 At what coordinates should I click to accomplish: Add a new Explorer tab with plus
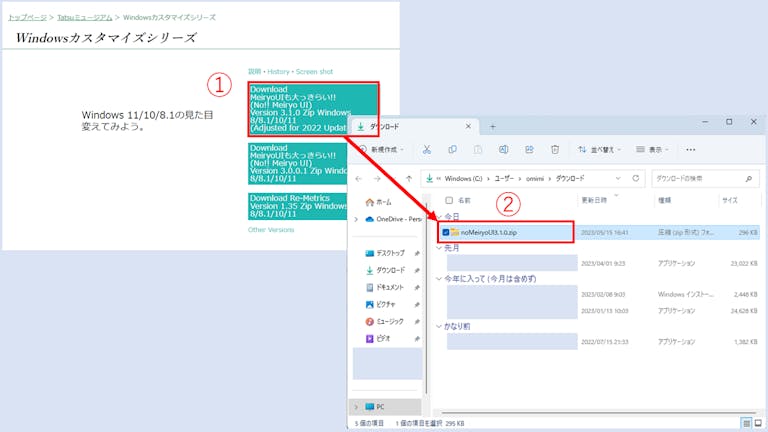pos(493,127)
